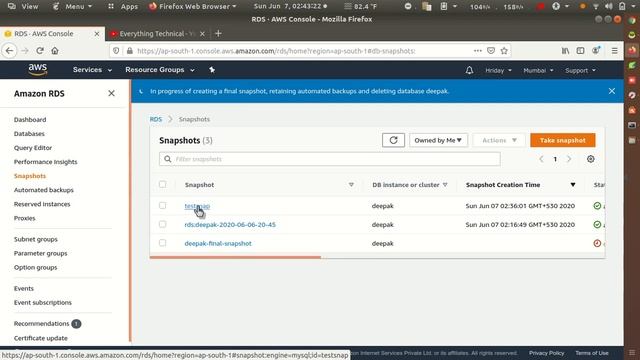Click the system volume icon

pyautogui.click(x=609, y=6)
